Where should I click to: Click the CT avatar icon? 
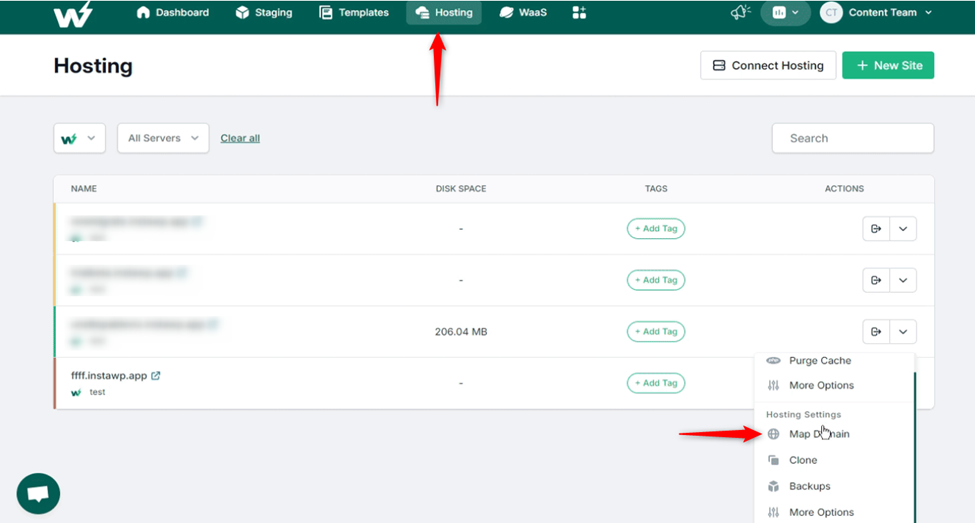pos(831,12)
